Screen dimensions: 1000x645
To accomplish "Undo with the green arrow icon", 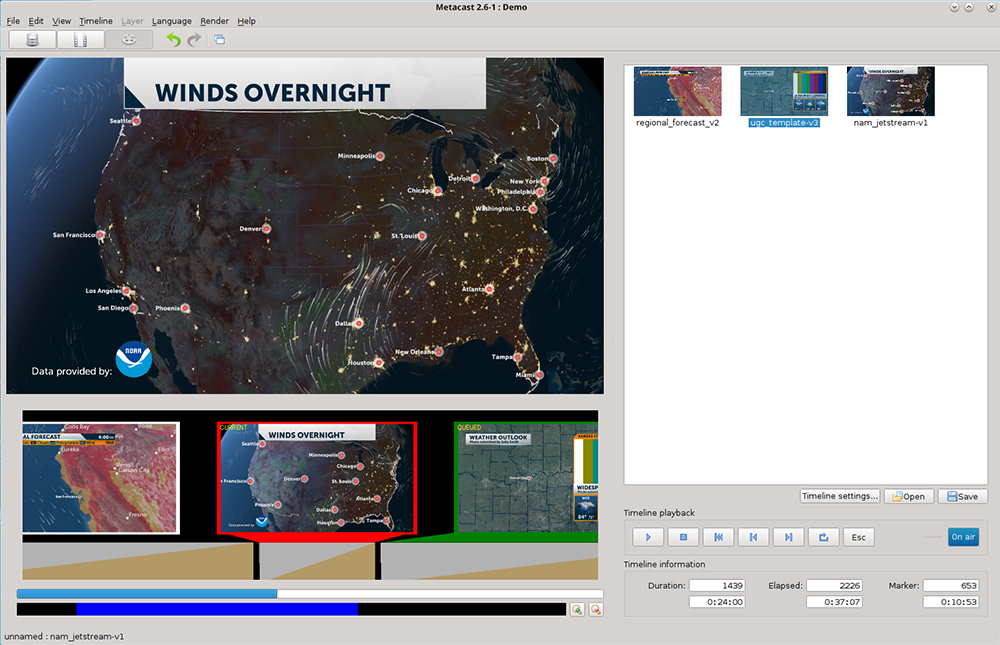I will click(173, 40).
